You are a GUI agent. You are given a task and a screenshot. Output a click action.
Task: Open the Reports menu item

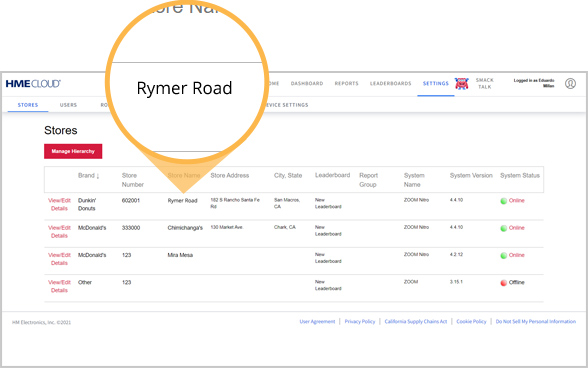point(346,83)
